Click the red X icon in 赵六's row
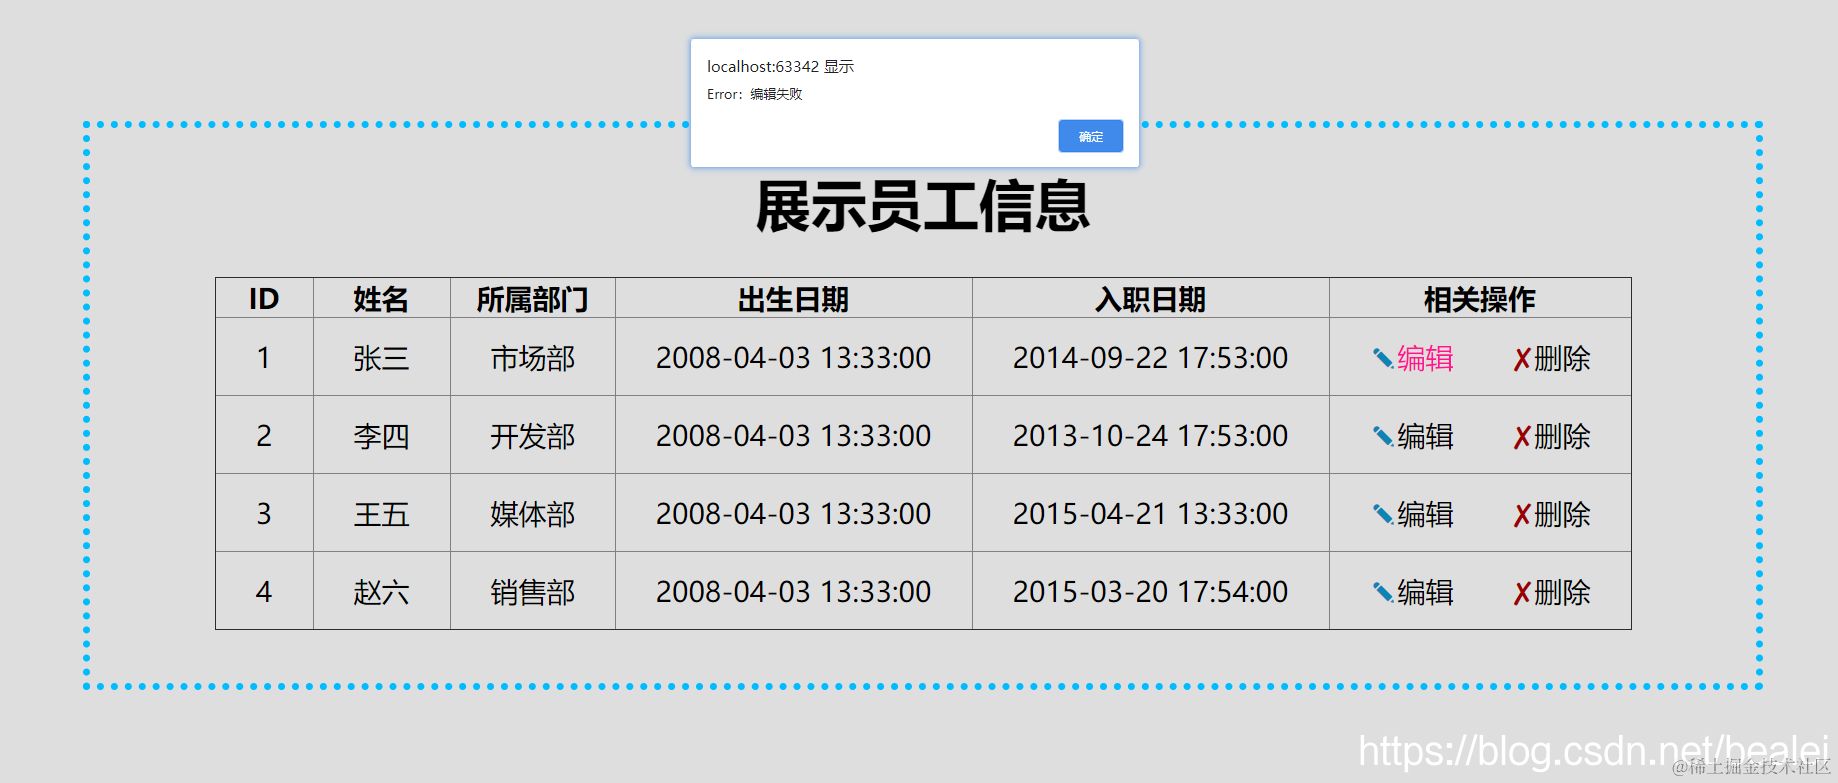 pyautogui.click(x=1522, y=593)
